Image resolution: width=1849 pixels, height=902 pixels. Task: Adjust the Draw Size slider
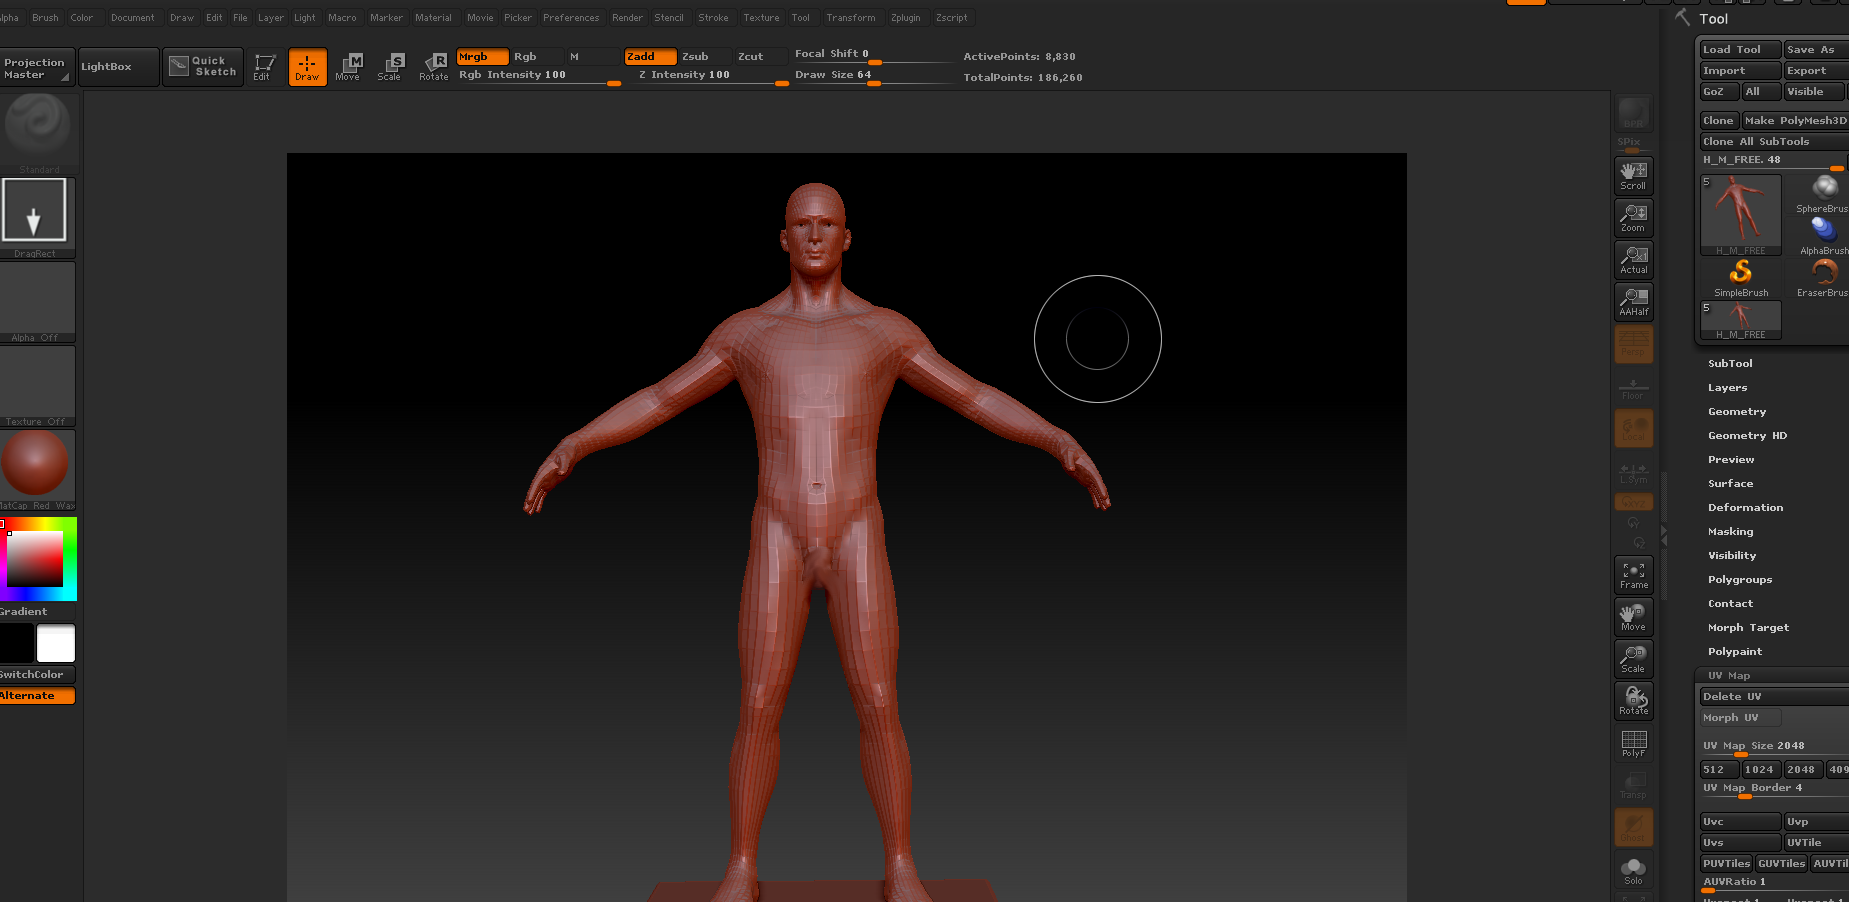coord(873,76)
